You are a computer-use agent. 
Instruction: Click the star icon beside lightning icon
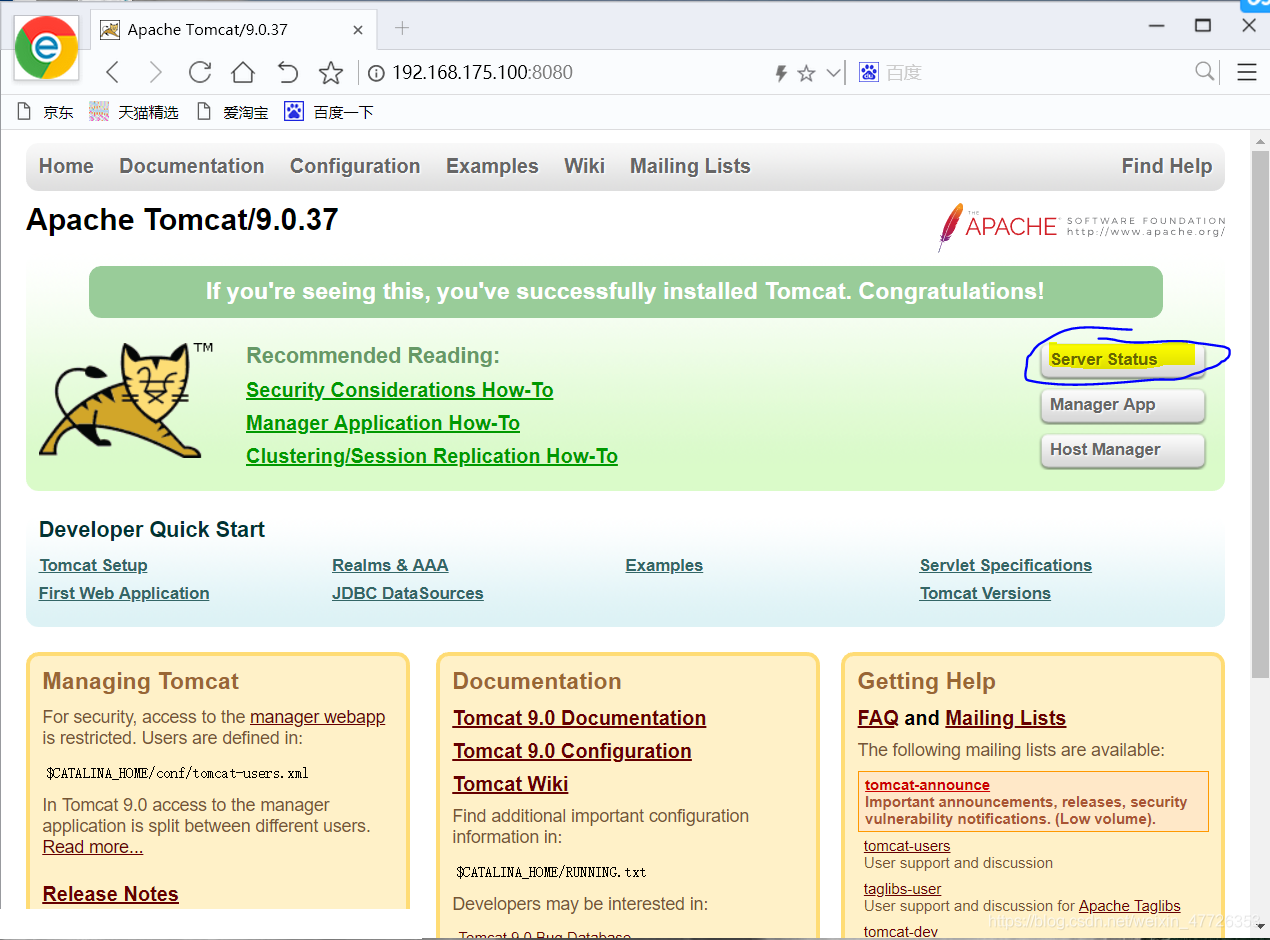click(x=806, y=73)
